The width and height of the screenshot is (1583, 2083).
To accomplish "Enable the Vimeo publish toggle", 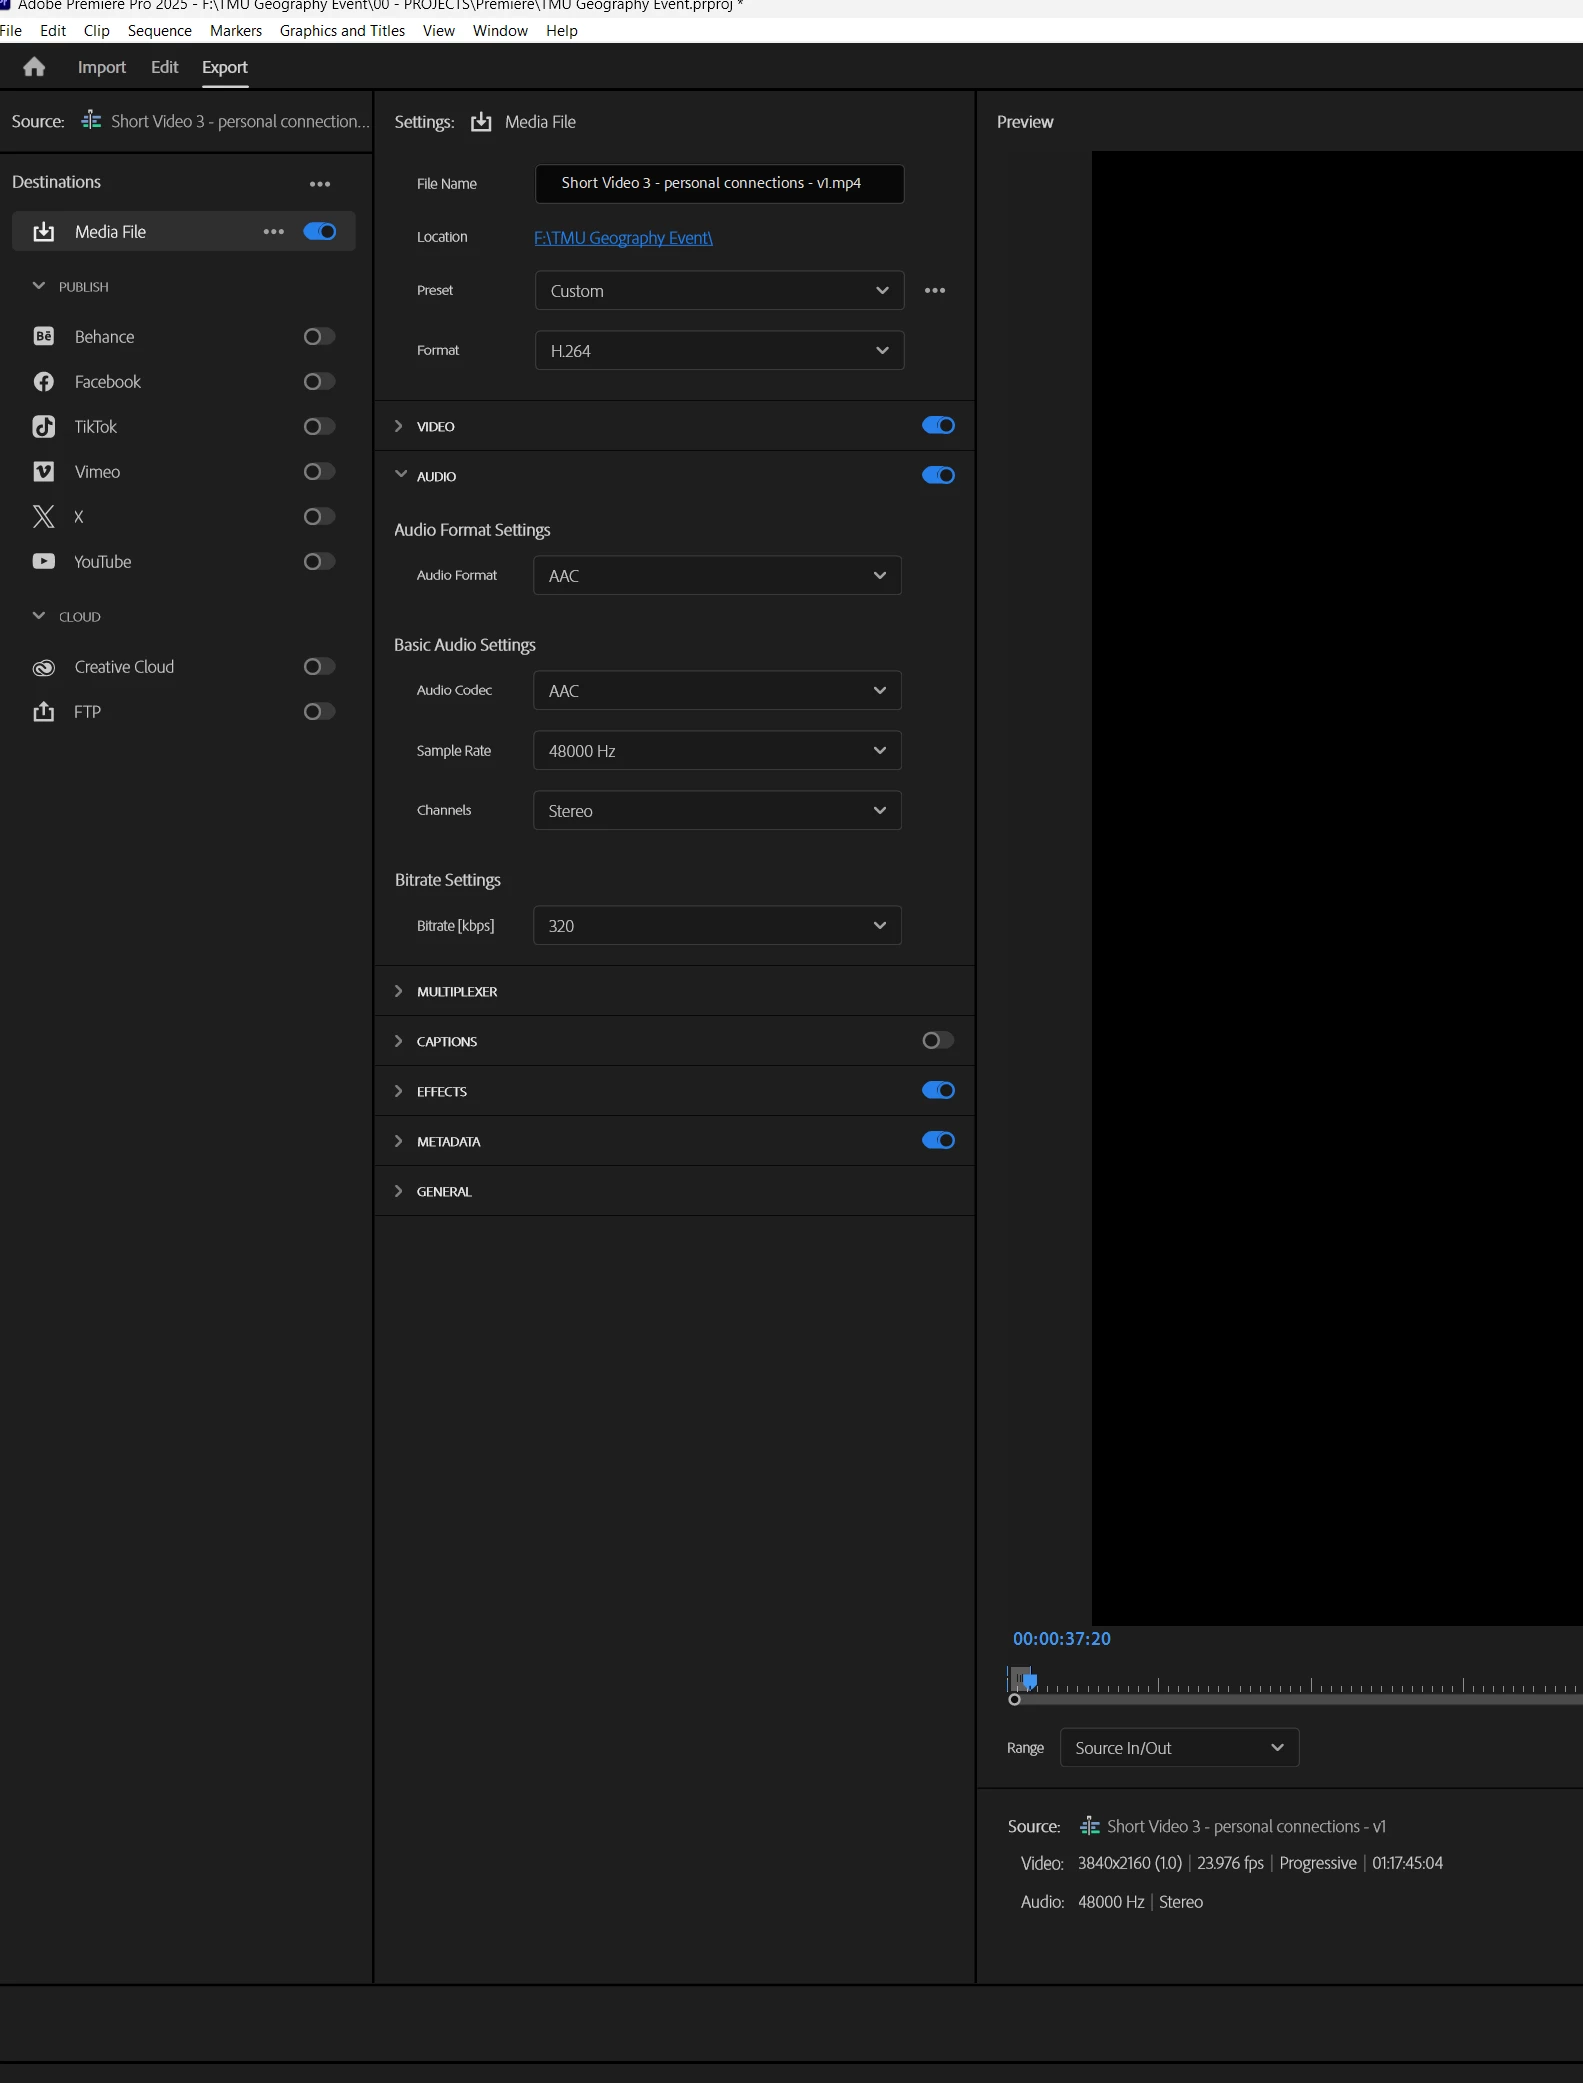I will pyautogui.click(x=320, y=472).
